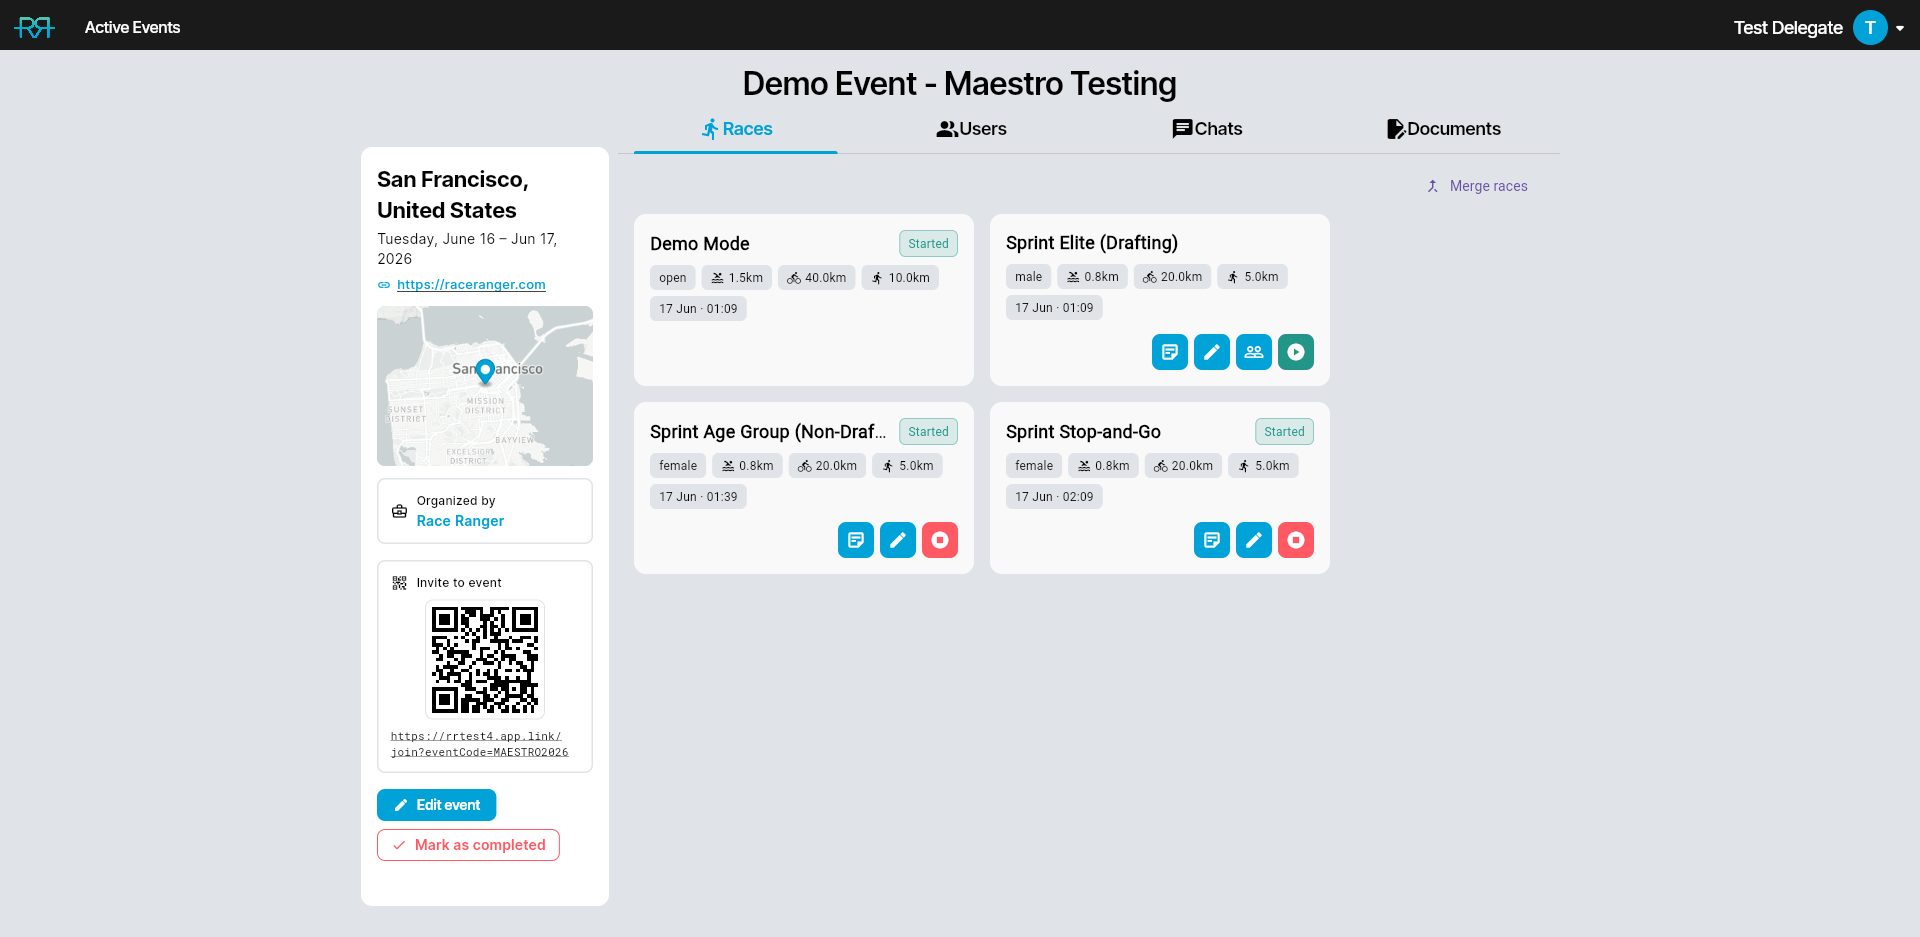Switch to the Races tab
Image resolution: width=1920 pixels, height=937 pixels.
click(x=736, y=129)
